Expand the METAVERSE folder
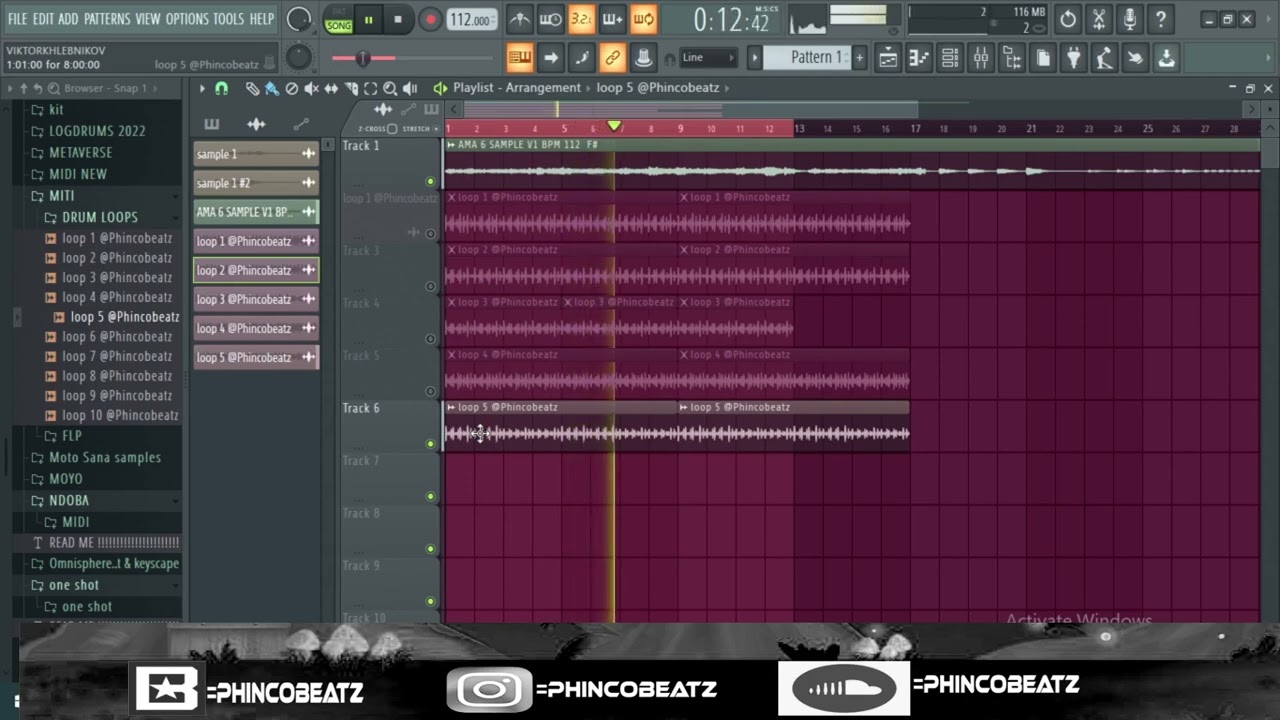Screen dimensions: 1280x720 click(x=81, y=153)
